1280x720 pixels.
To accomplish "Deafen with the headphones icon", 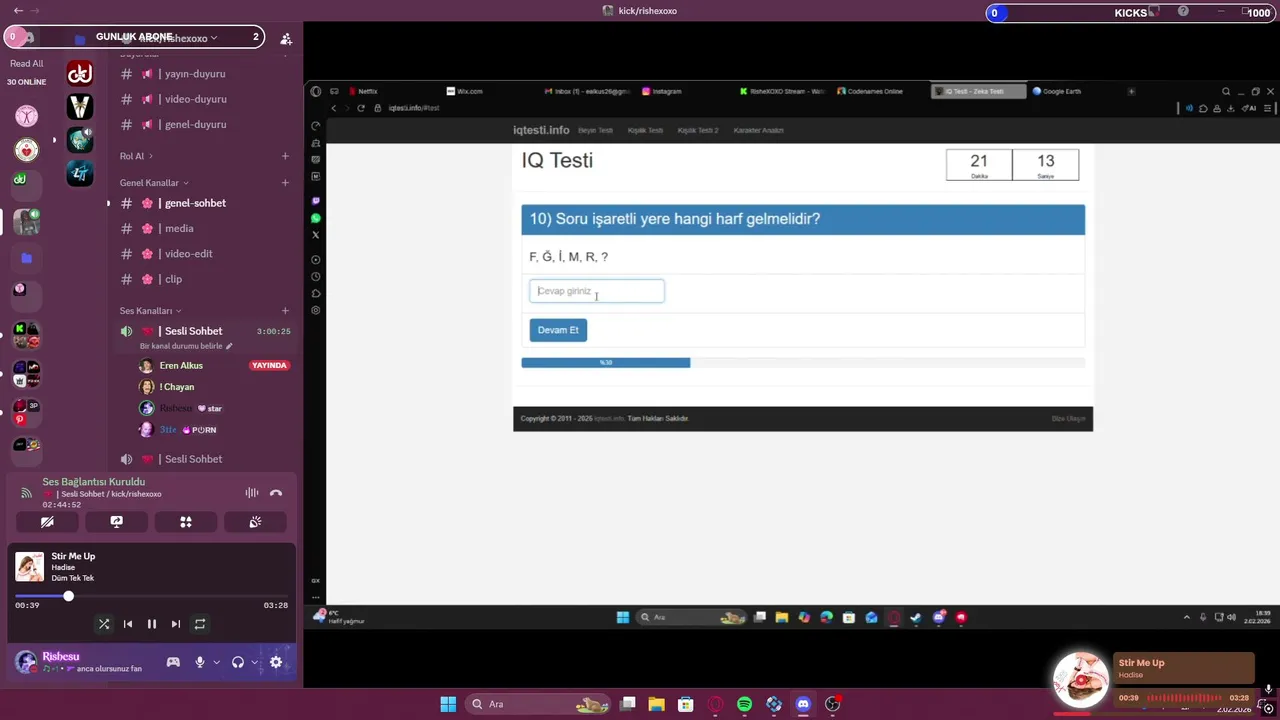I will [238, 662].
